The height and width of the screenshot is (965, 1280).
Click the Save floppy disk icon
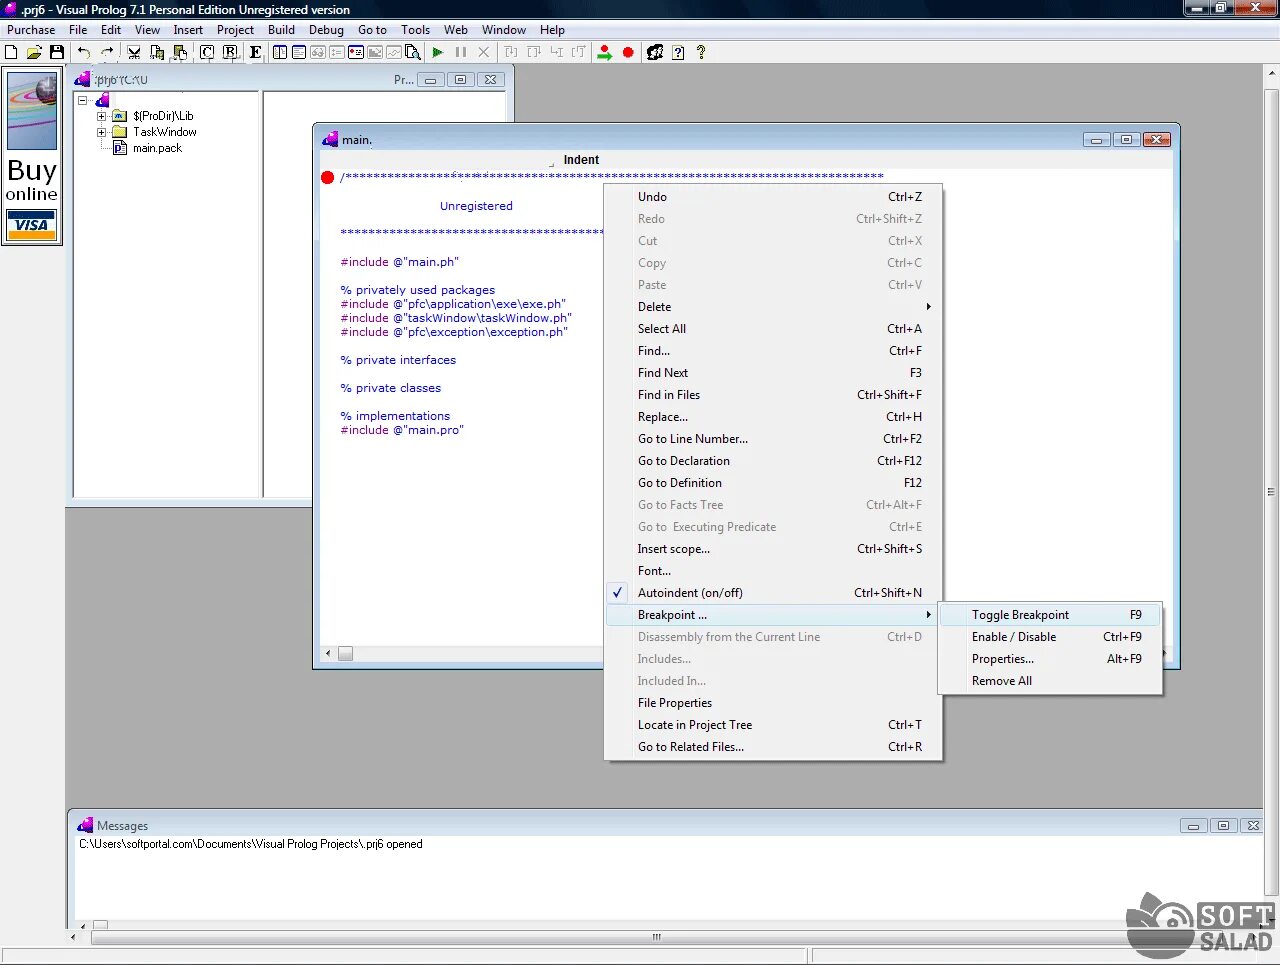click(57, 52)
